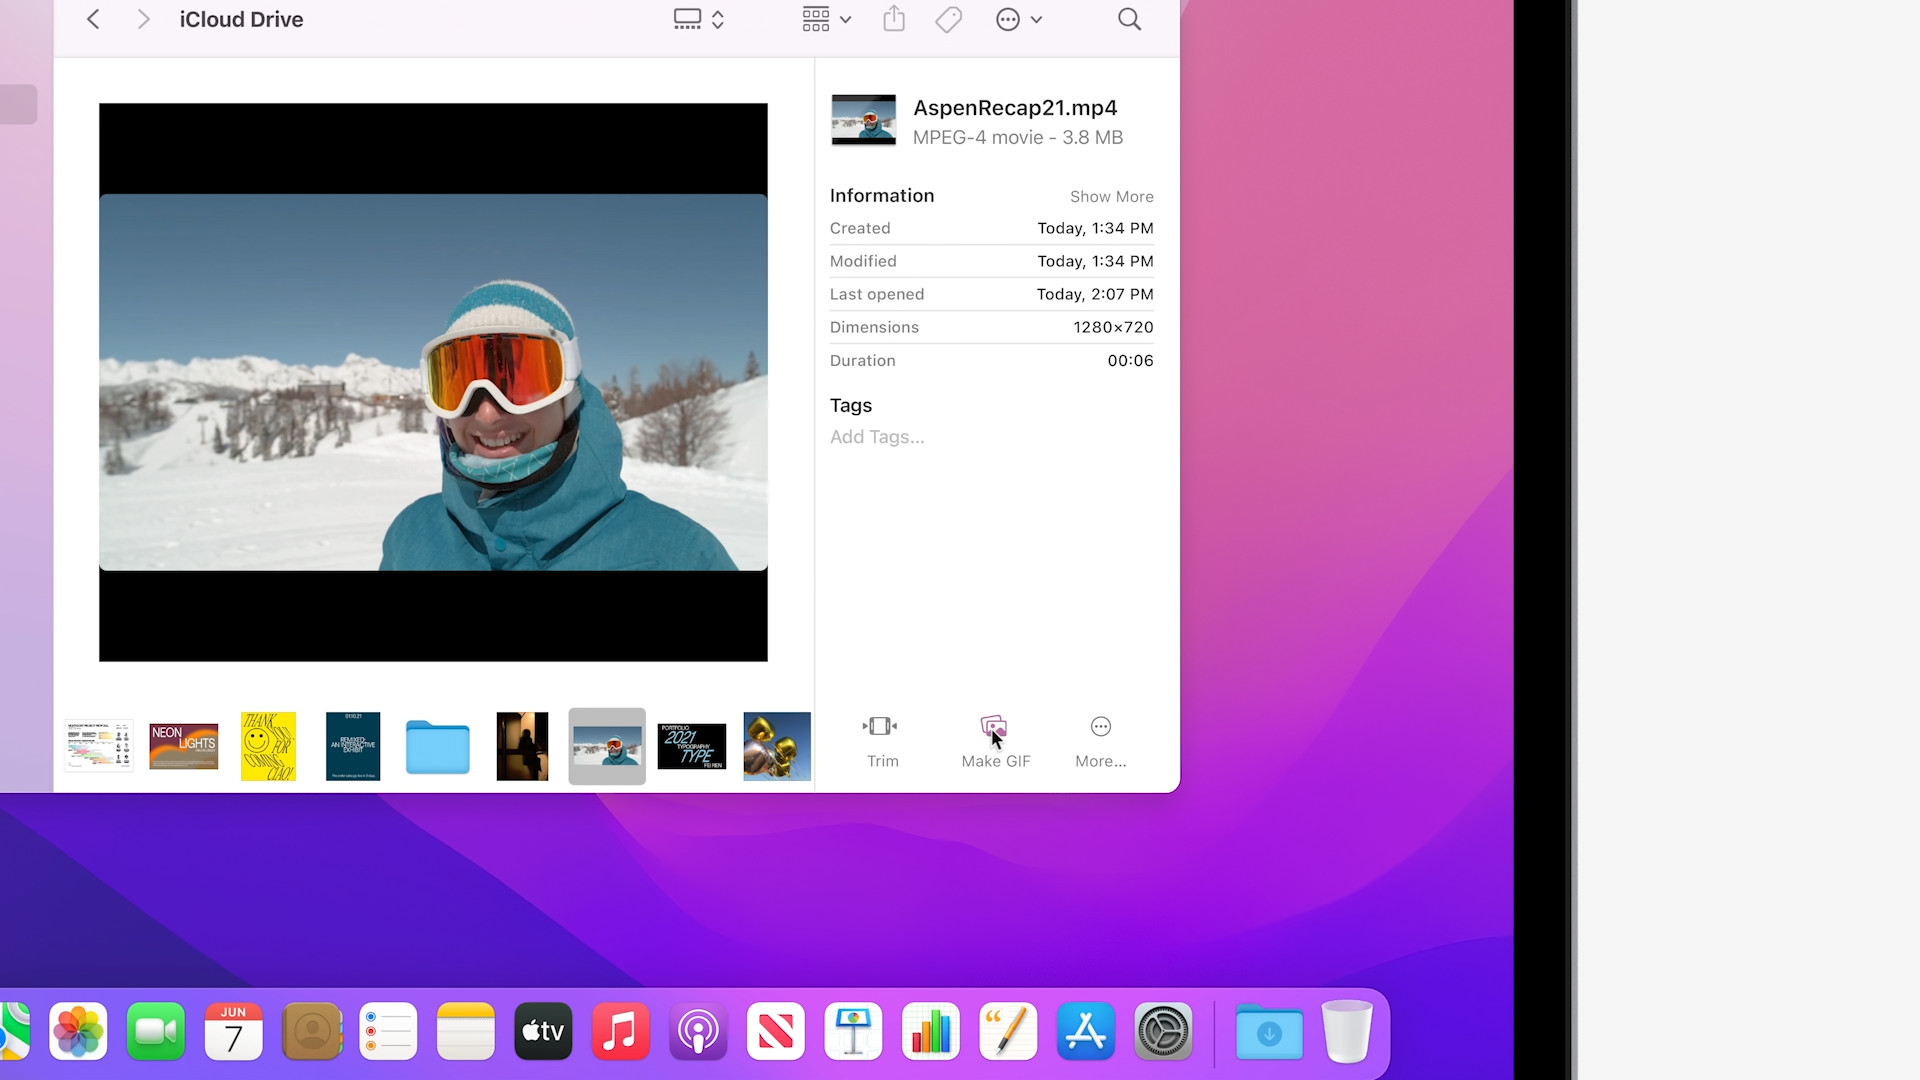The width and height of the screenshot is (1920, 1080).
Task: Select the Neon Lights thumbnail
Action: (x=182, y=746)
